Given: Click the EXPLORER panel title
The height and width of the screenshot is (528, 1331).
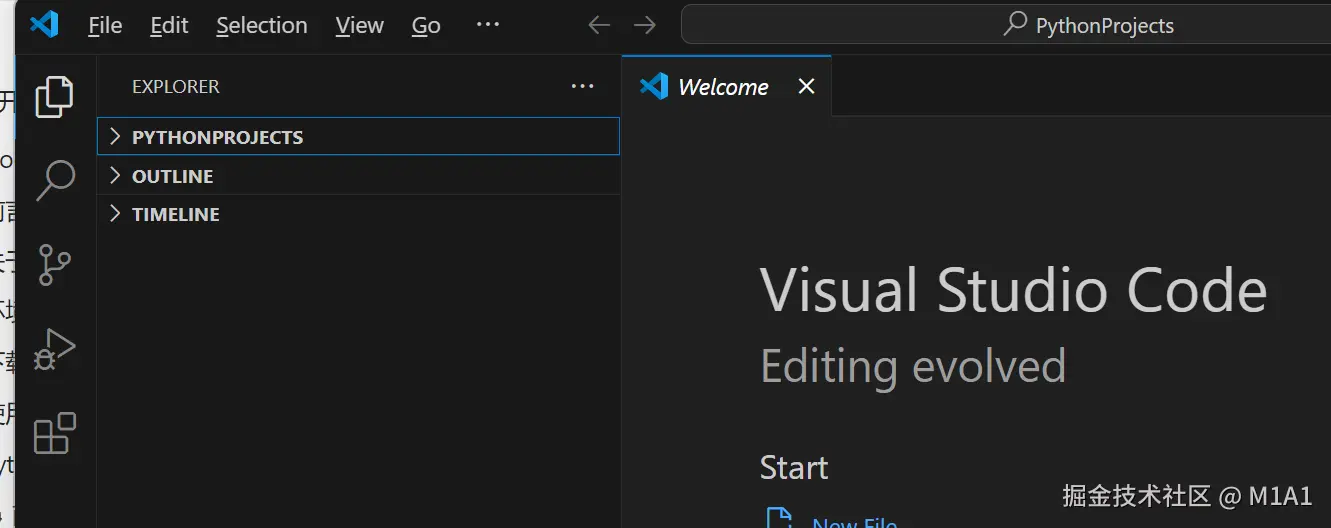Looking at the screenshot, I should click(x=176, y=87).
